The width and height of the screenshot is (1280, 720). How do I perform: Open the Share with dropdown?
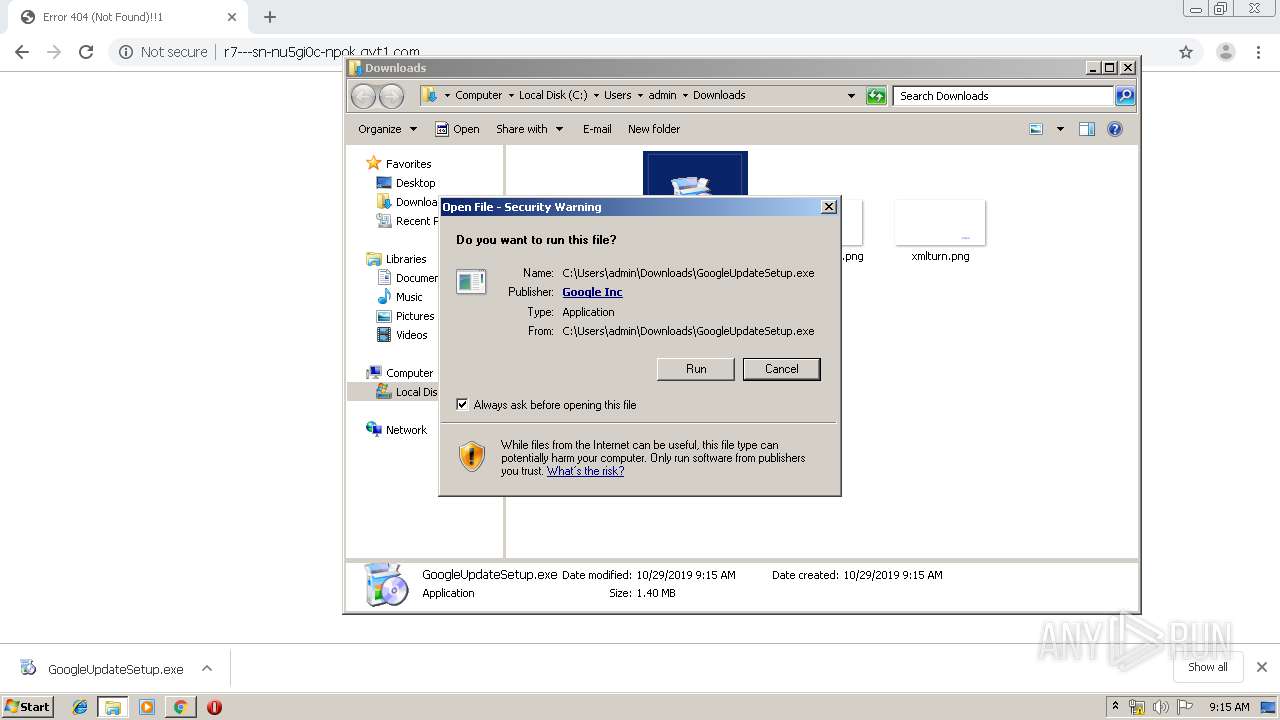point(530,129)
